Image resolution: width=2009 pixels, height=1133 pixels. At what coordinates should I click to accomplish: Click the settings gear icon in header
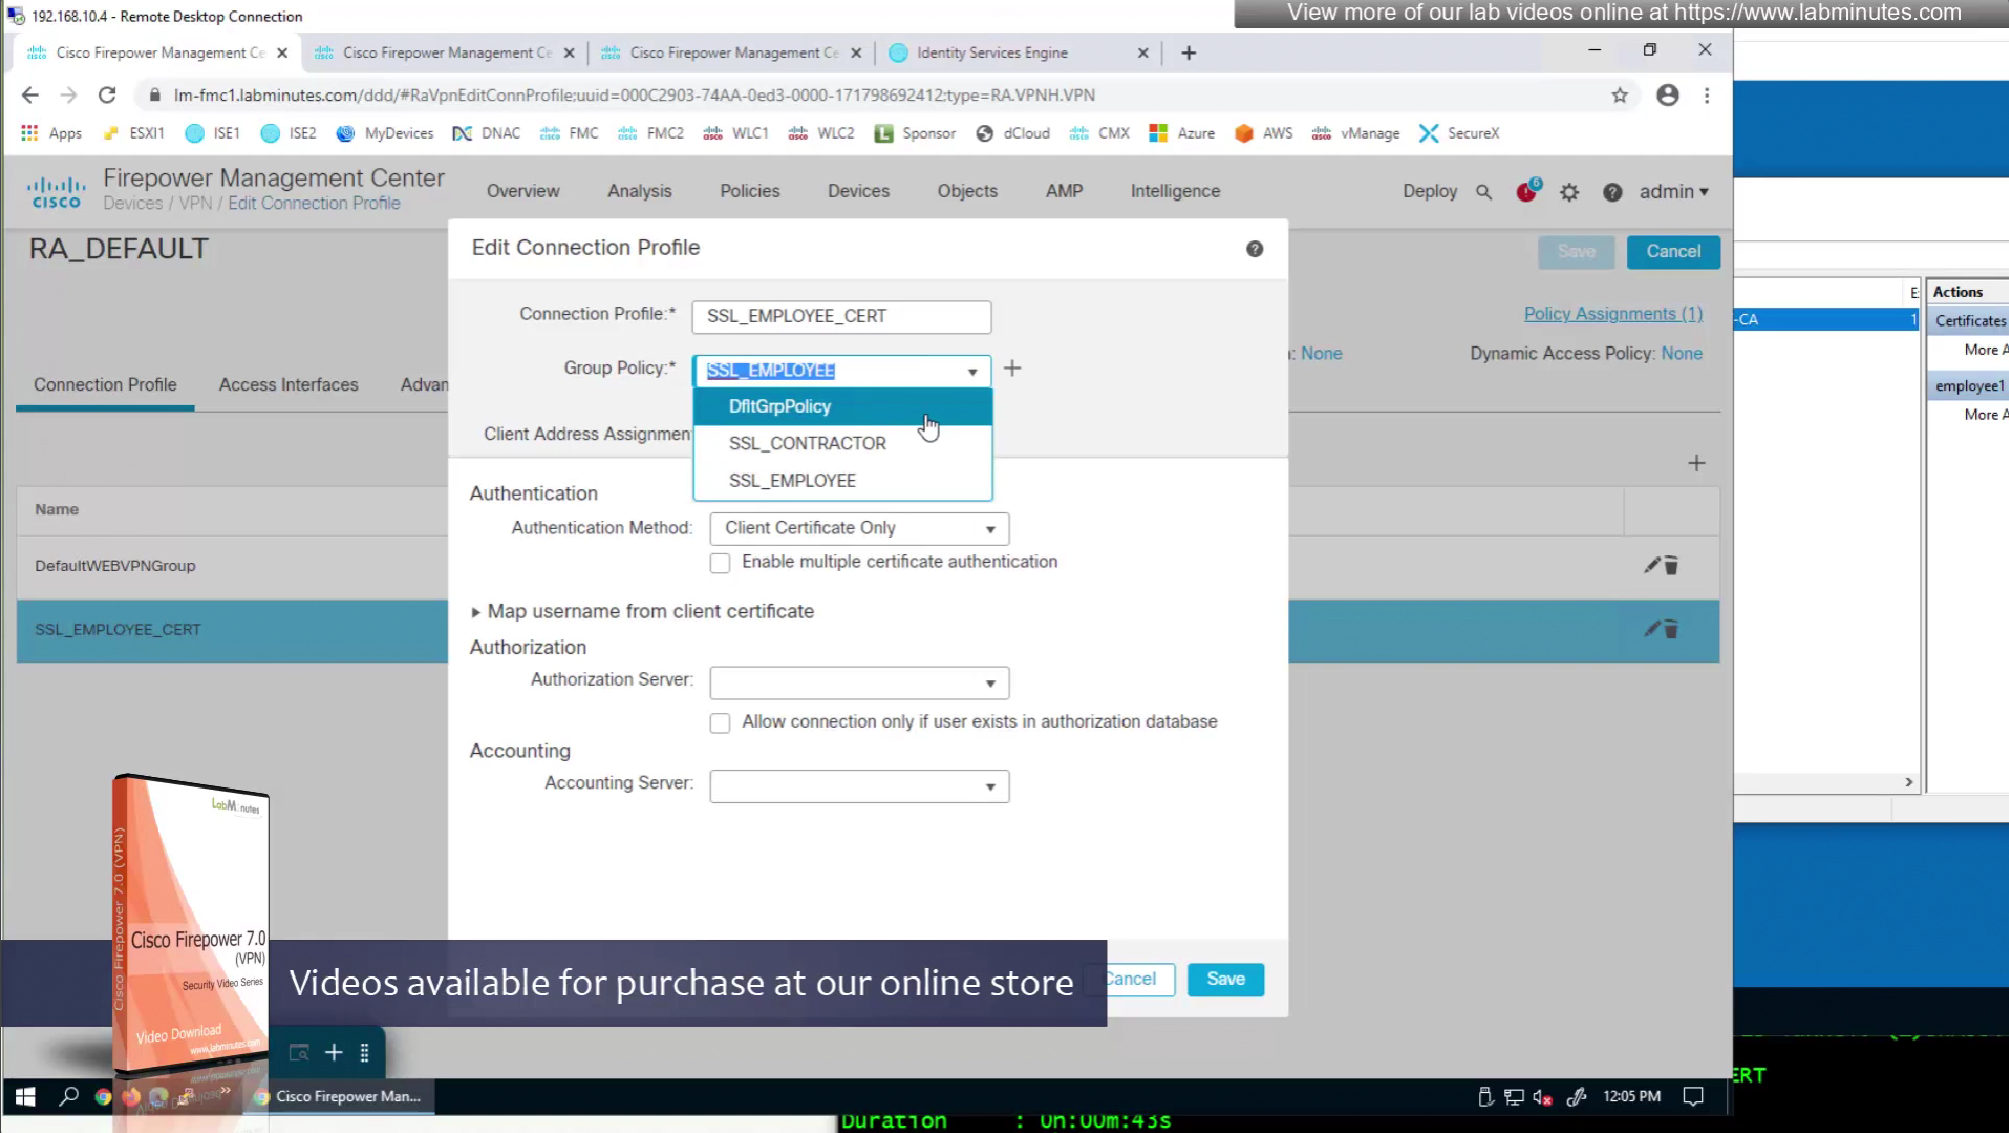coord(1569,192)
